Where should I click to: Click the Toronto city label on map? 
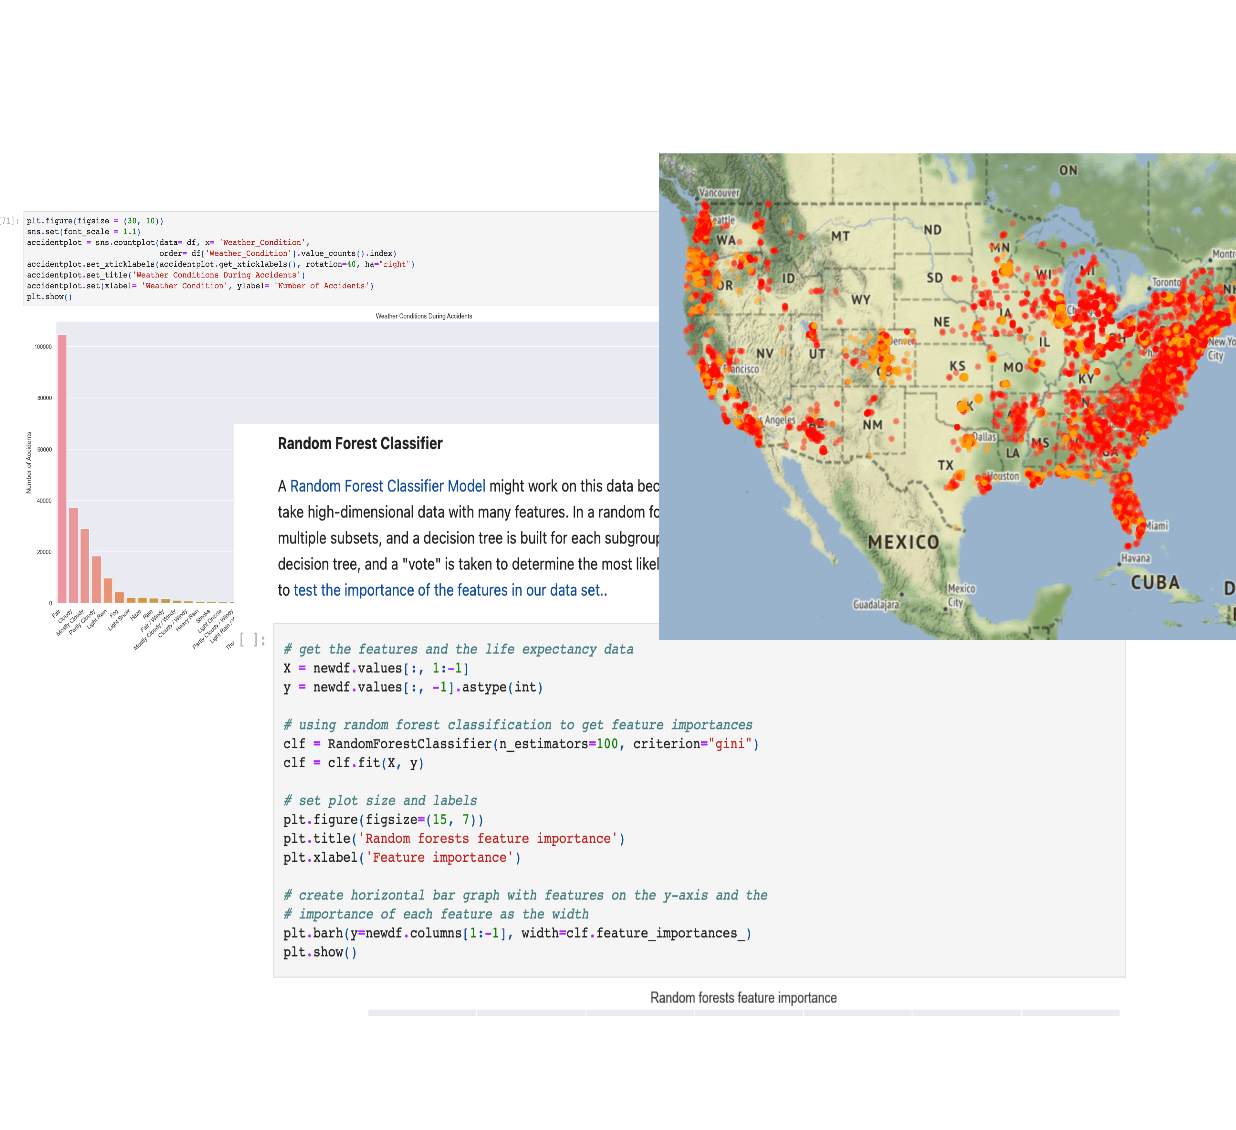point(1166,282)
